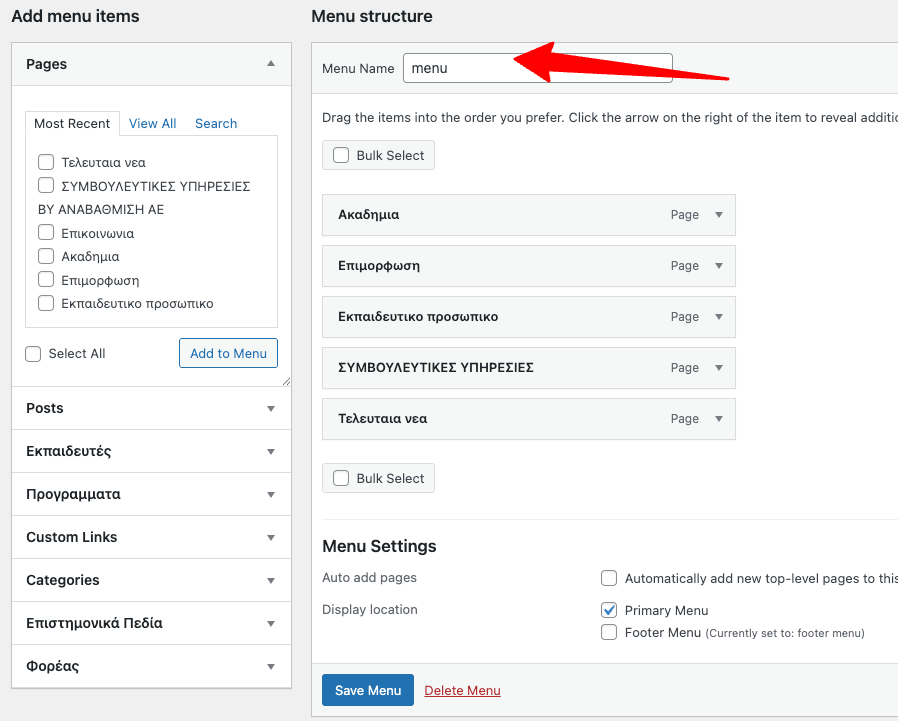Click the Delete Menu link
This screenshot has height=721, width=898.
pos(462,690)
